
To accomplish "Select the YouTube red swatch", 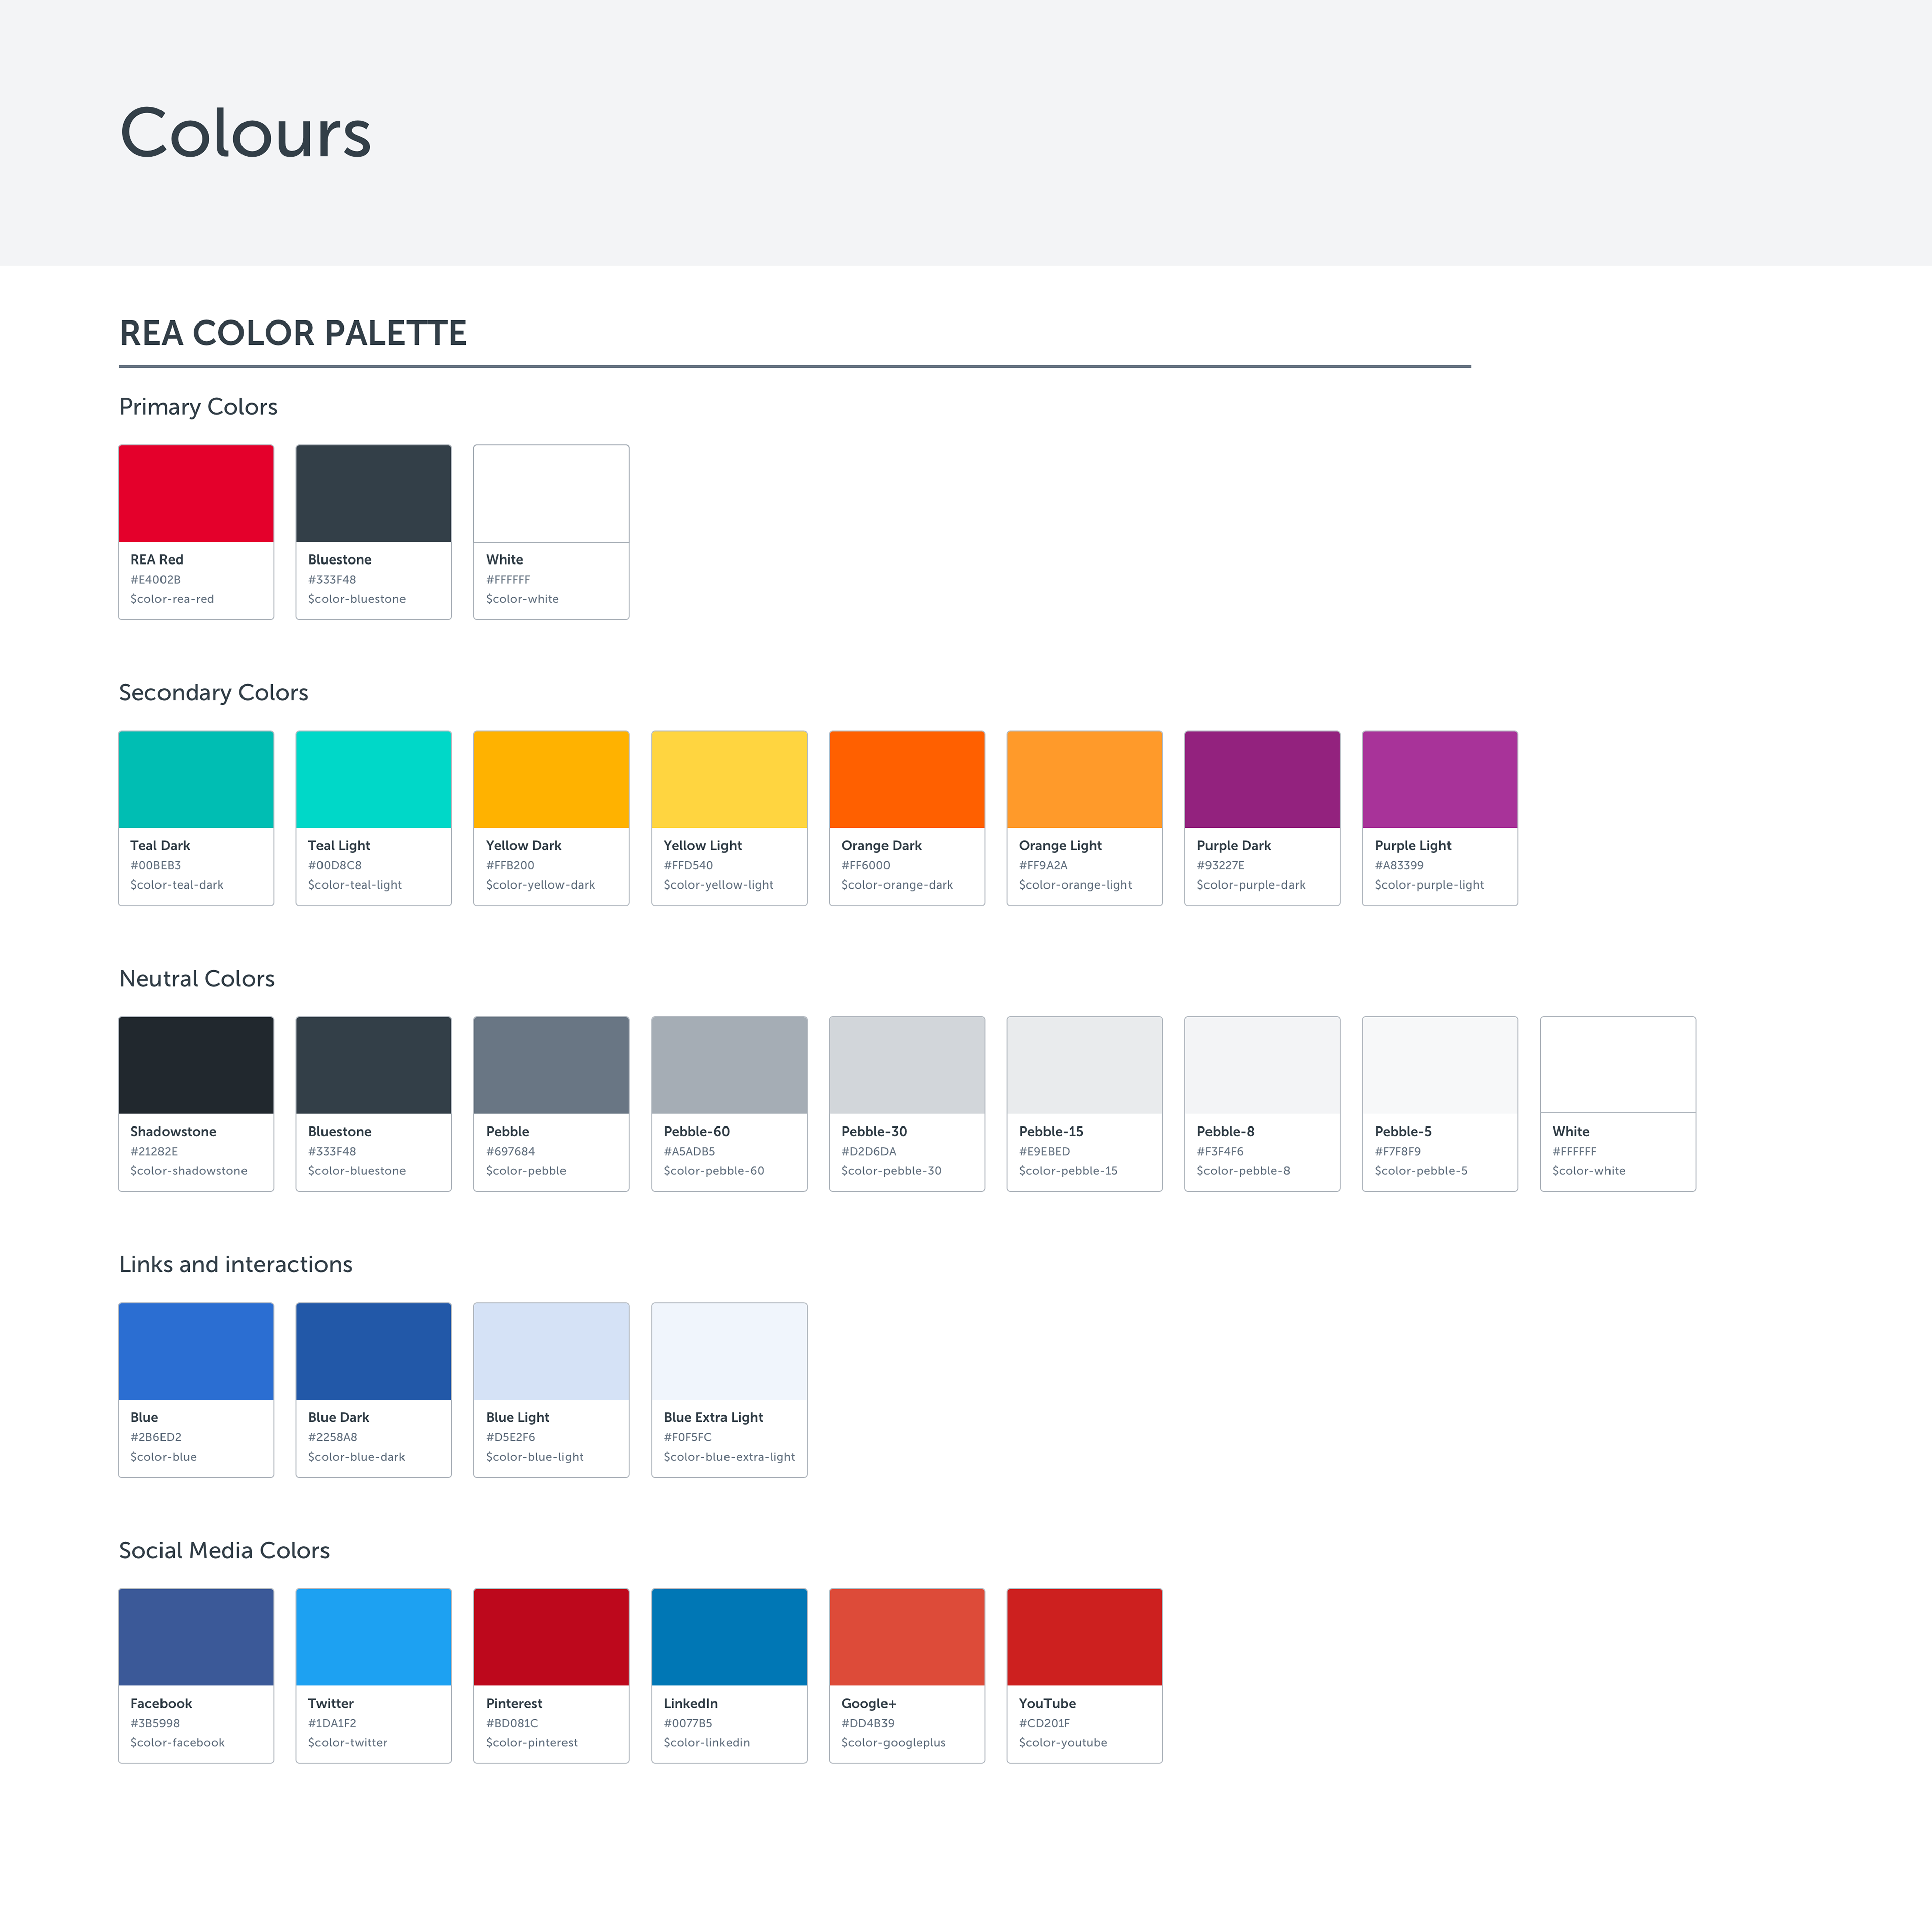I will tap(1084, 1637).
